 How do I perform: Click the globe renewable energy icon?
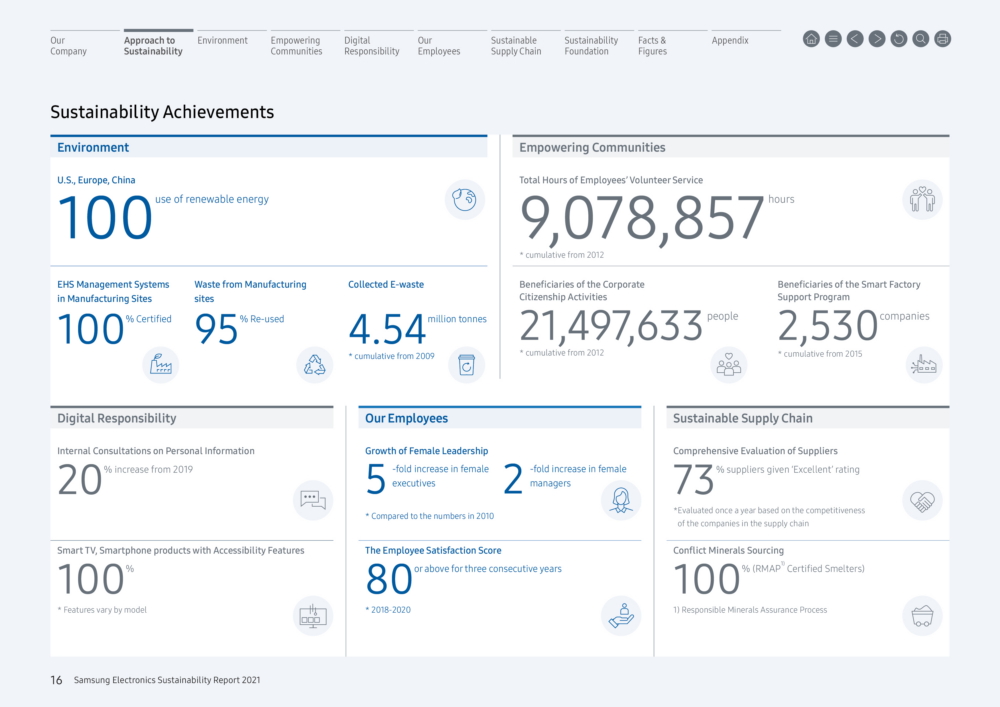(x=465, y=200)
